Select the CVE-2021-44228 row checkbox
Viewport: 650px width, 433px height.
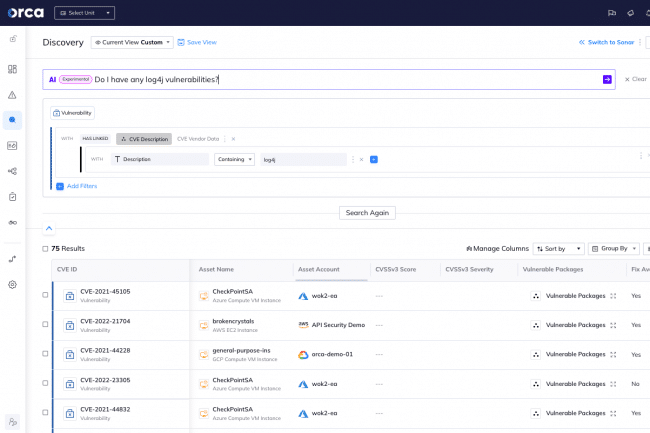click(45, 354)
